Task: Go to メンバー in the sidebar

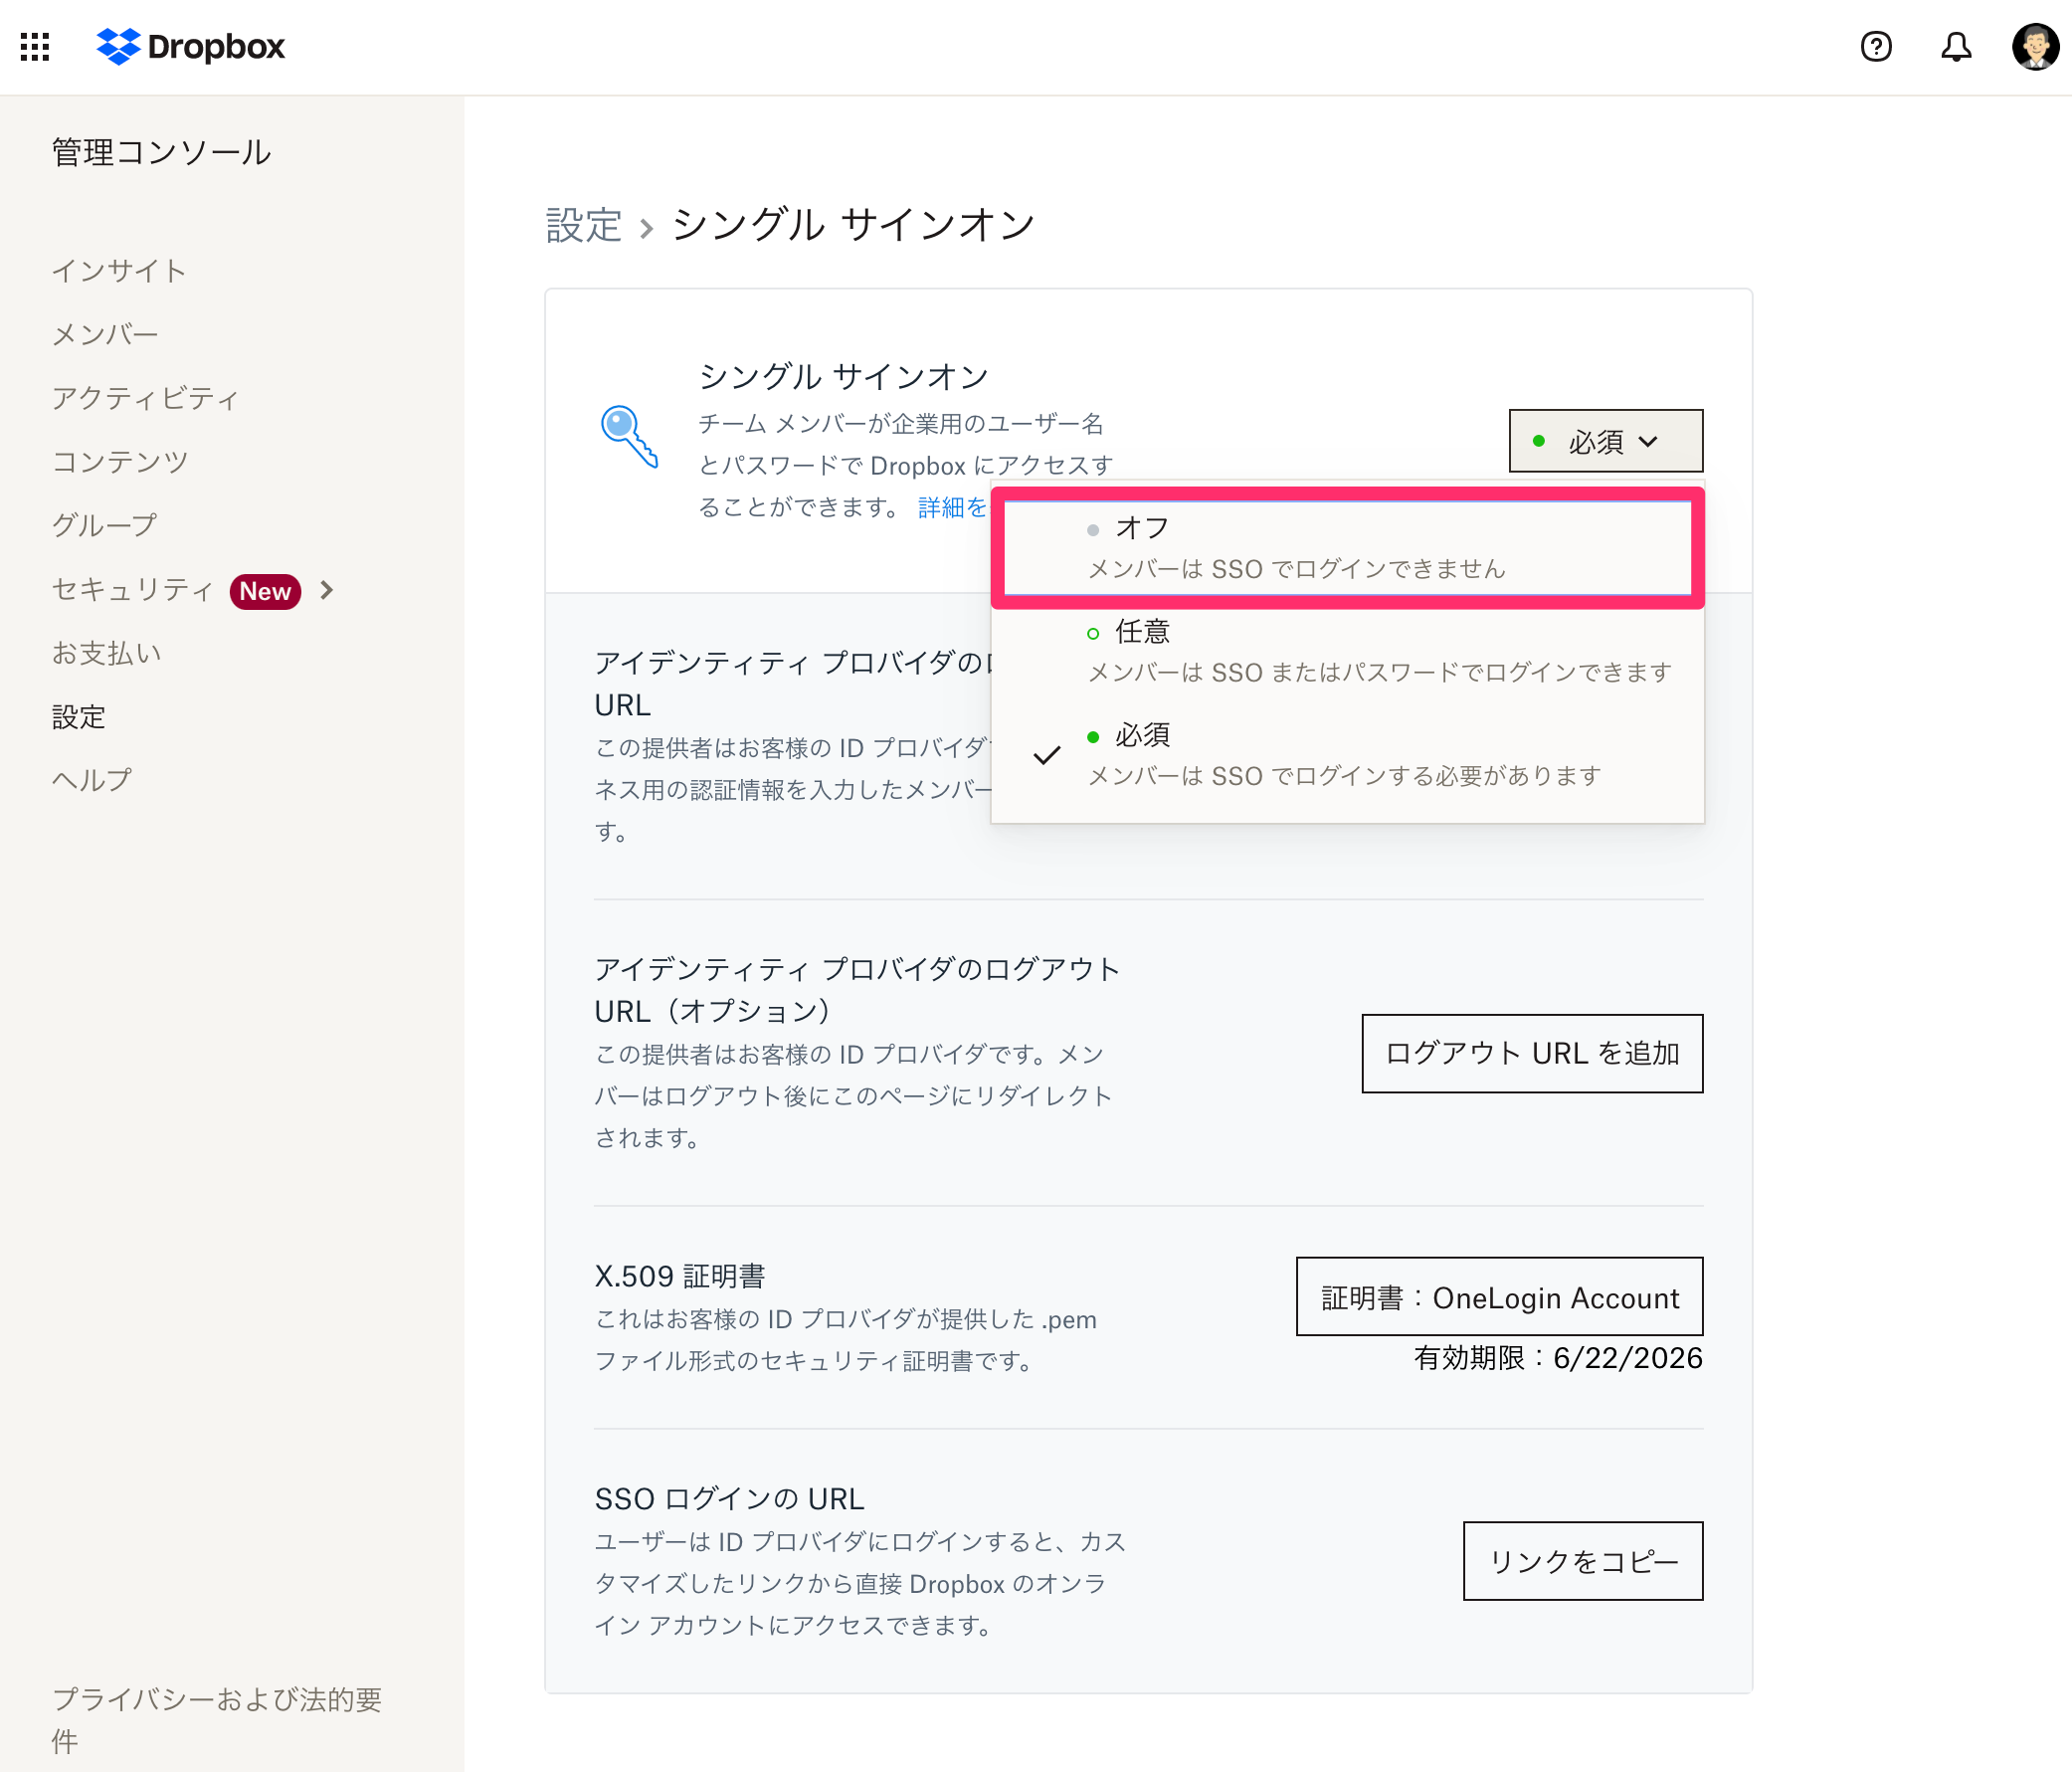Action: click(105, 334)
